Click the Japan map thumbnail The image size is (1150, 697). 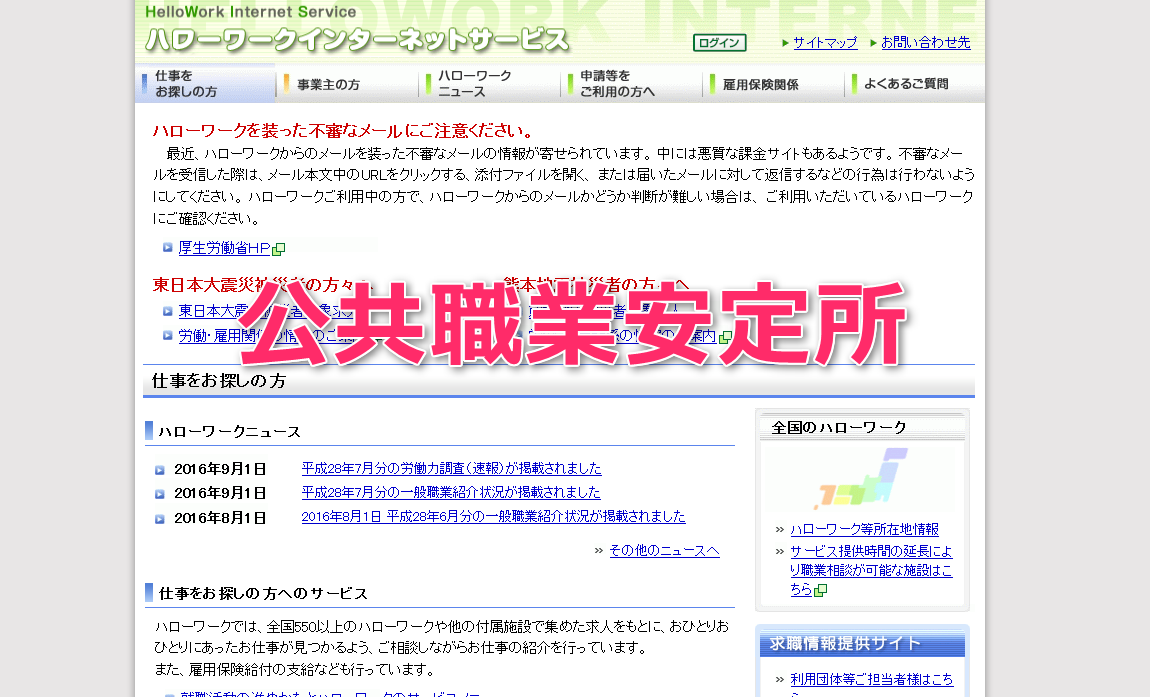pos(860,479)
